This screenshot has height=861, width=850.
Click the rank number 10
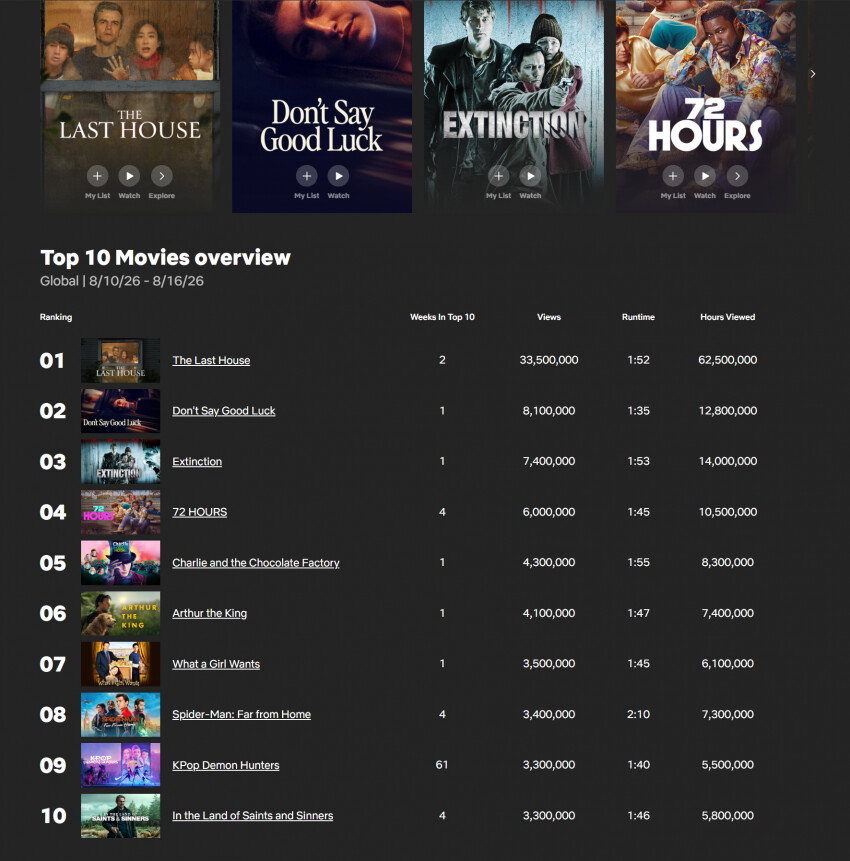pos(53,816)
